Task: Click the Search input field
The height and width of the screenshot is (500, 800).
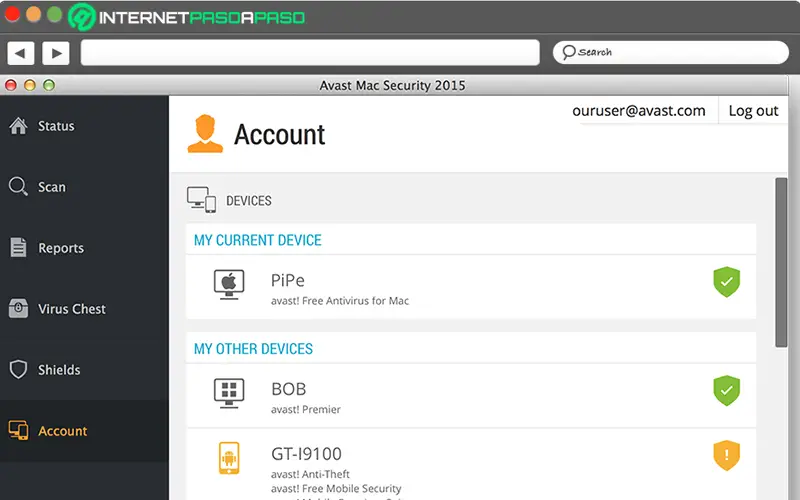Action: pyautogui.click(x=672, y=52)
